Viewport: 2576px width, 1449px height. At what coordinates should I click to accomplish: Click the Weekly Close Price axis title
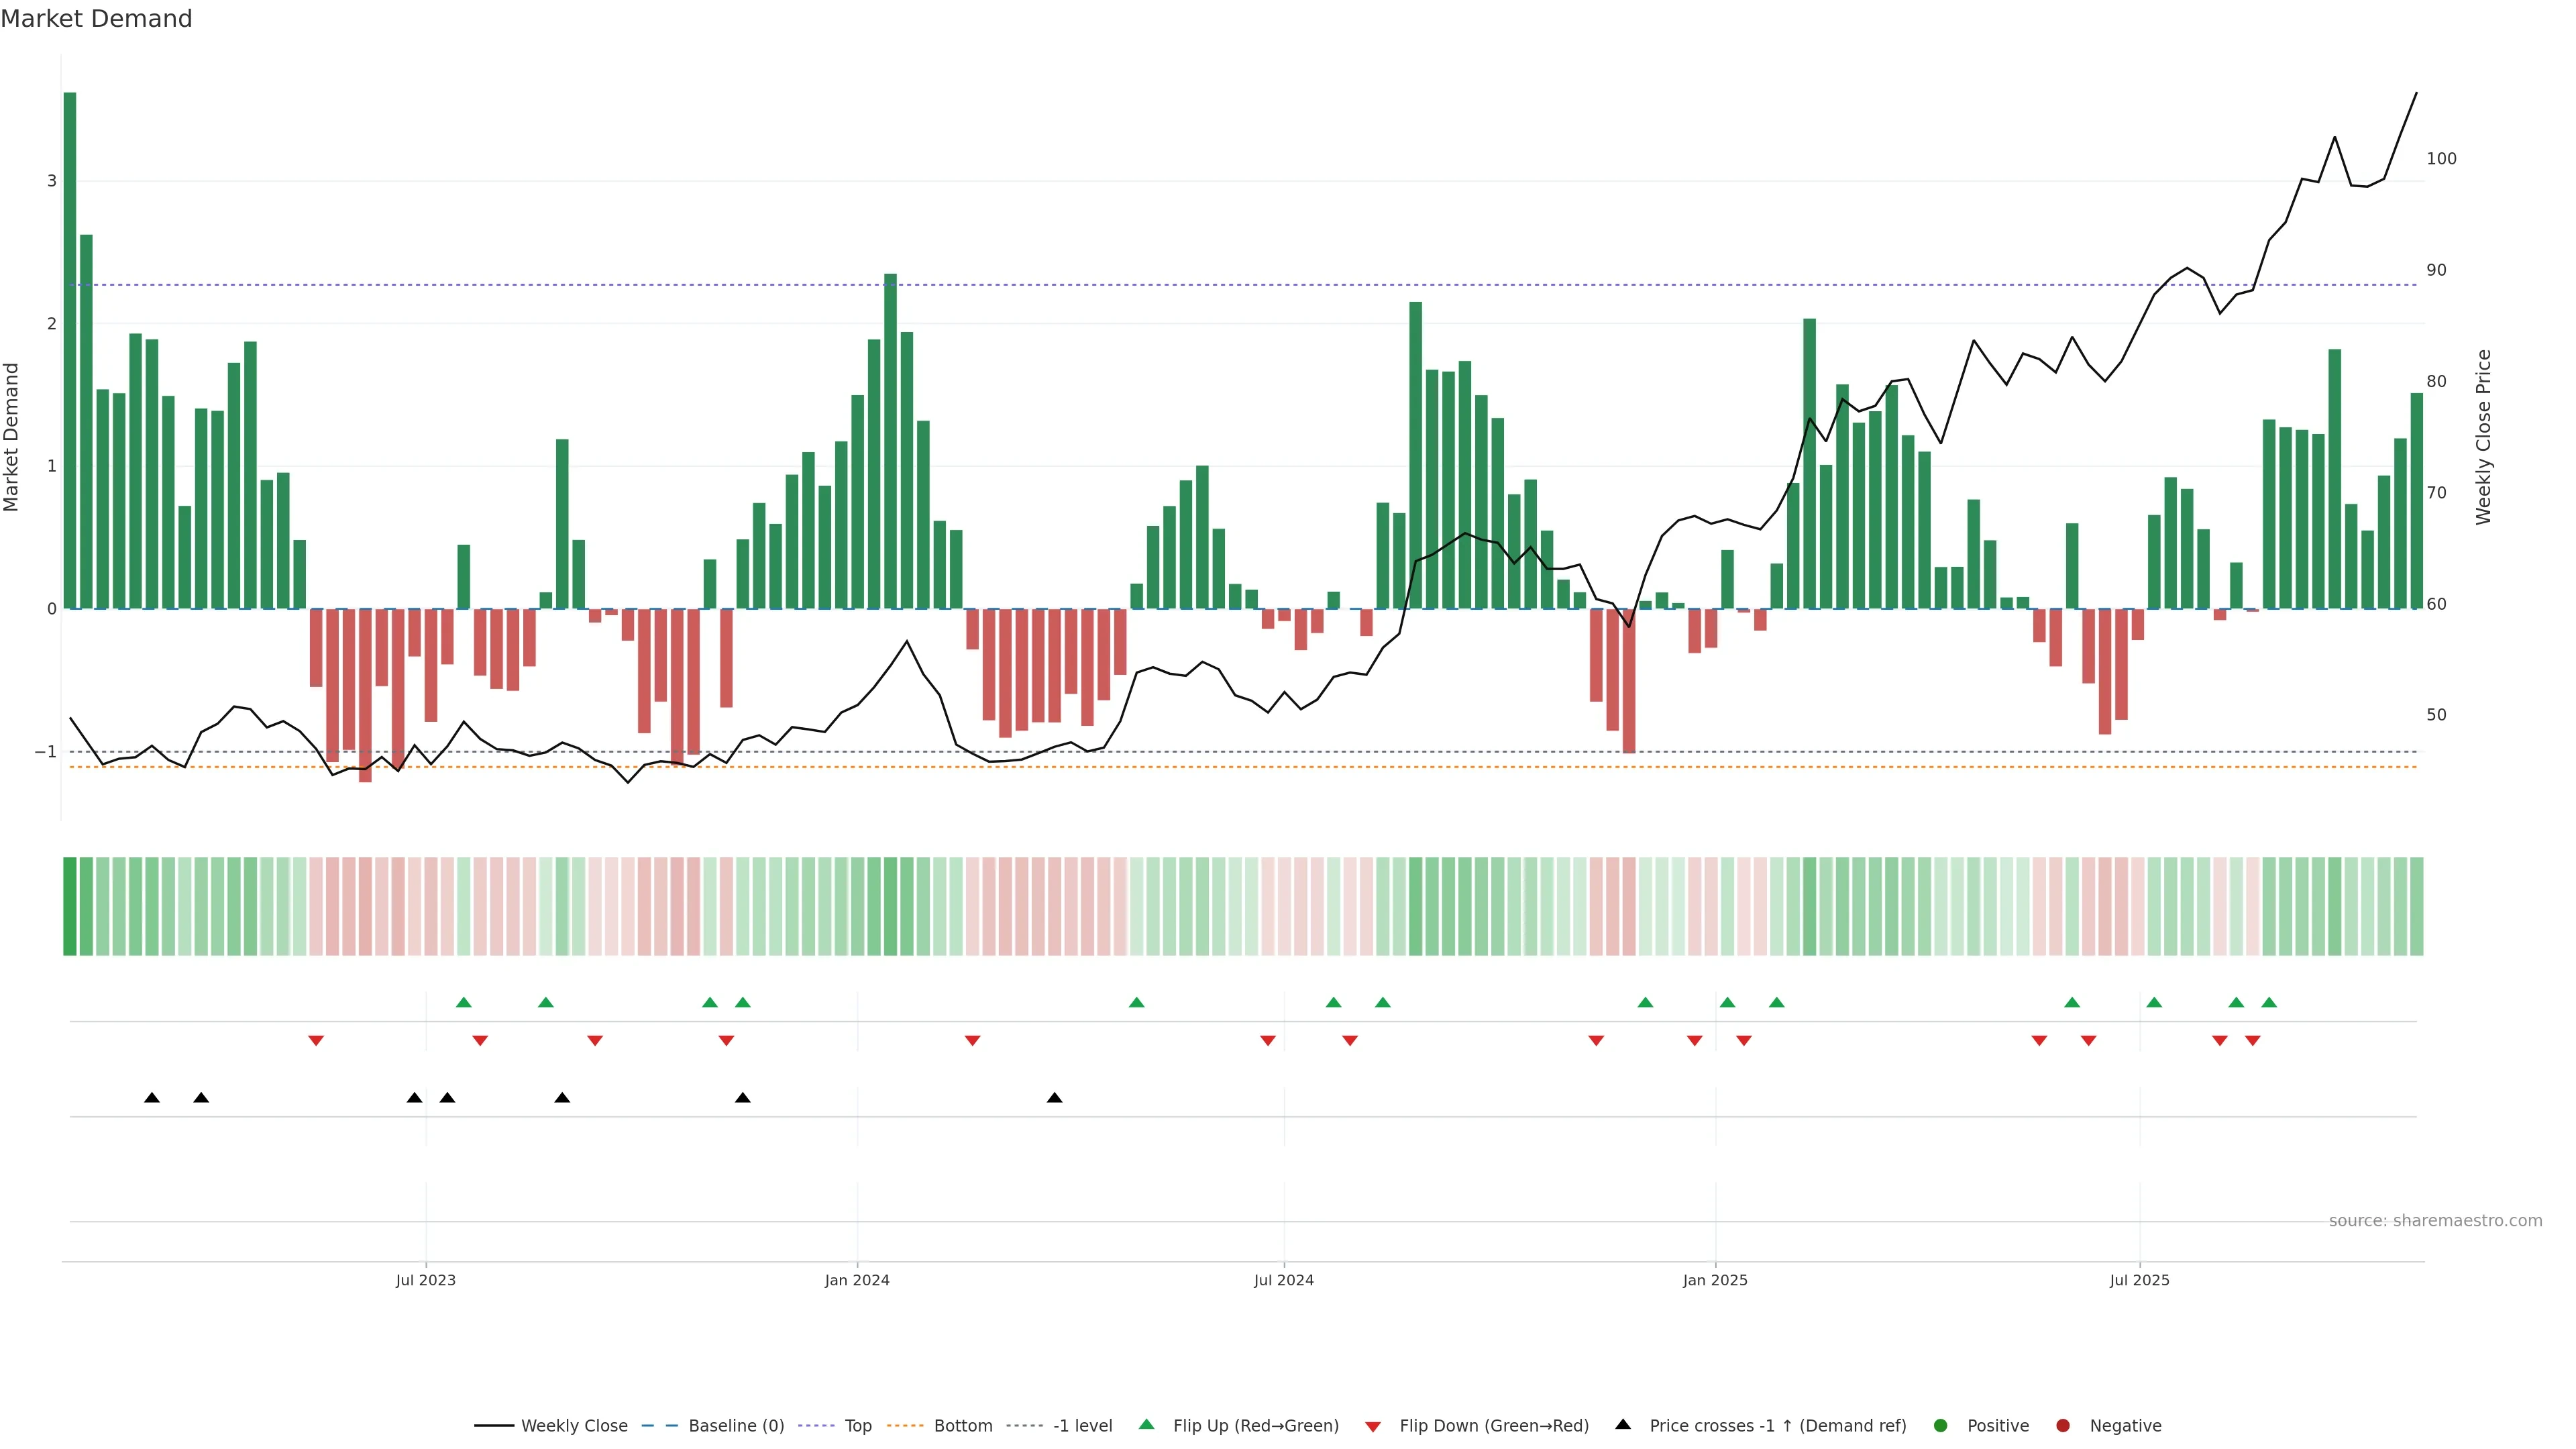pos(2484,437)
